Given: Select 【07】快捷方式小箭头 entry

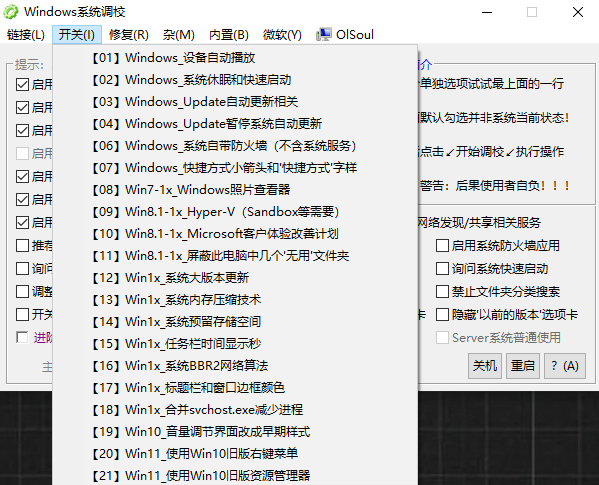Looking at the screenshot, I should click(235, 168).
